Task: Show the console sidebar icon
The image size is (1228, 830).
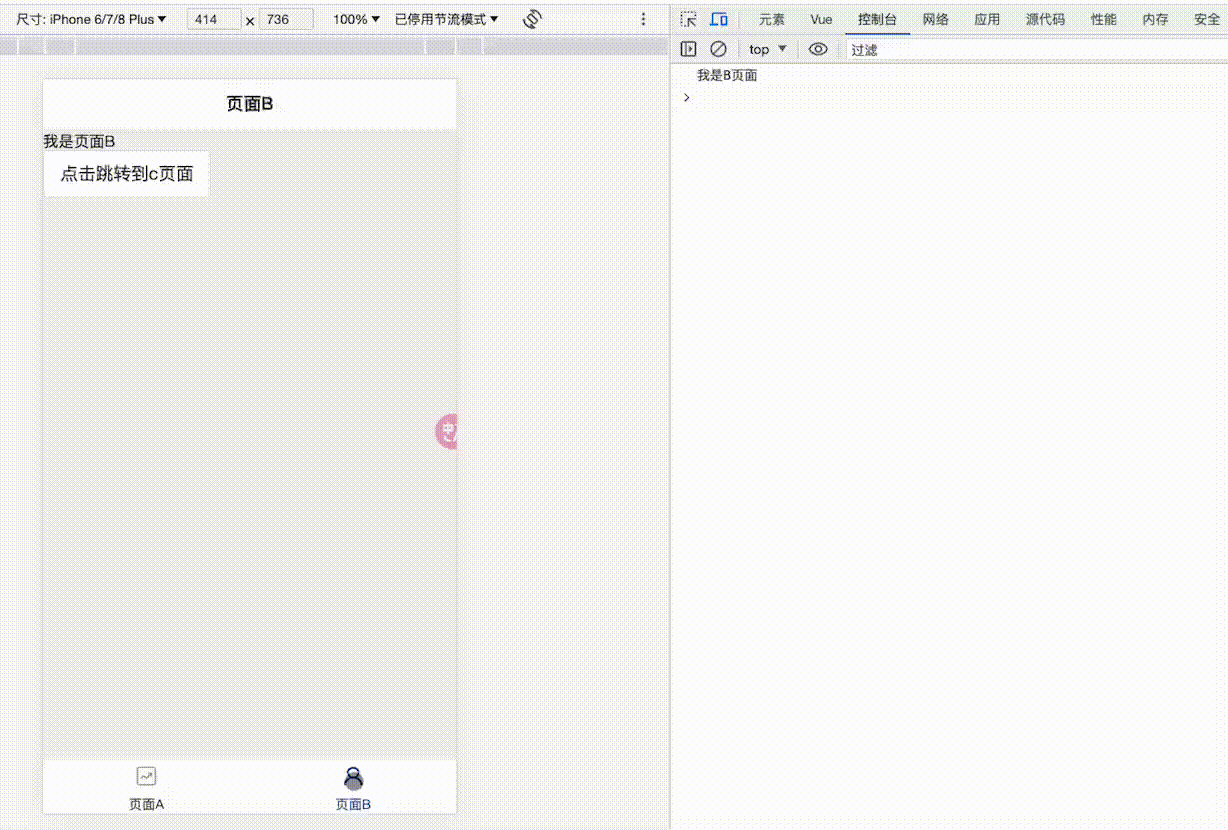Action: pyautogui.click(x=688, y=49)
